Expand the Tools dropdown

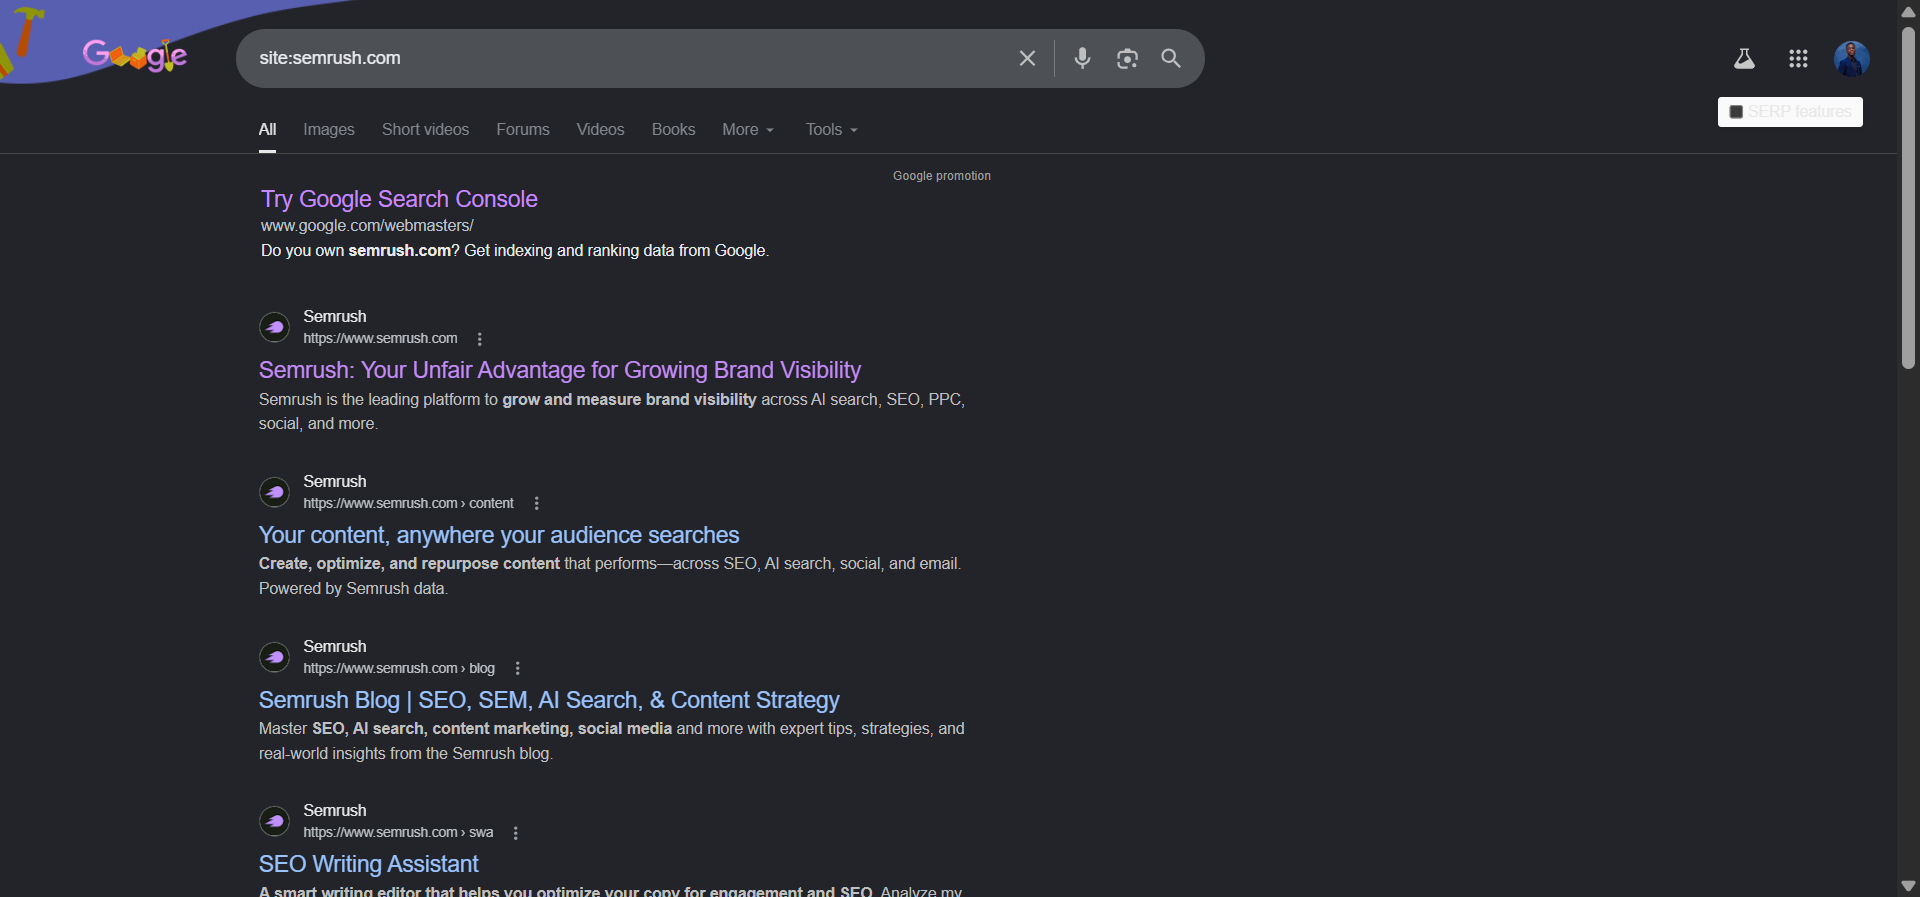coord(832,130)
